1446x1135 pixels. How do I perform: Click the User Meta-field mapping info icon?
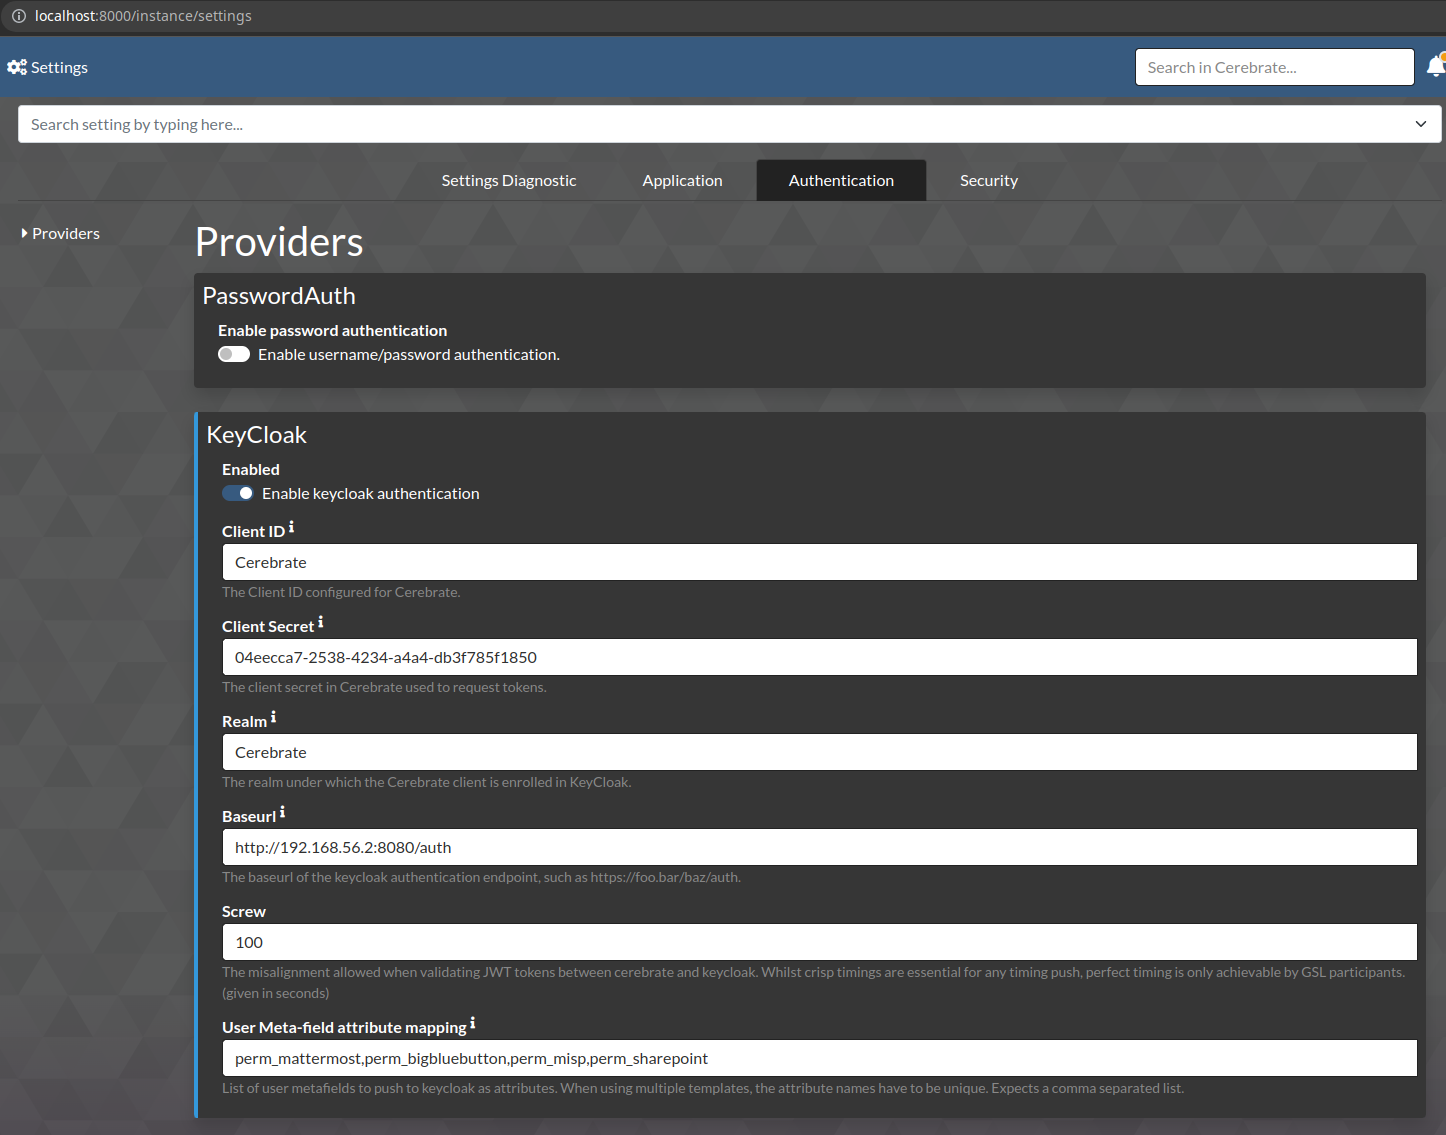pos(472,1023)
